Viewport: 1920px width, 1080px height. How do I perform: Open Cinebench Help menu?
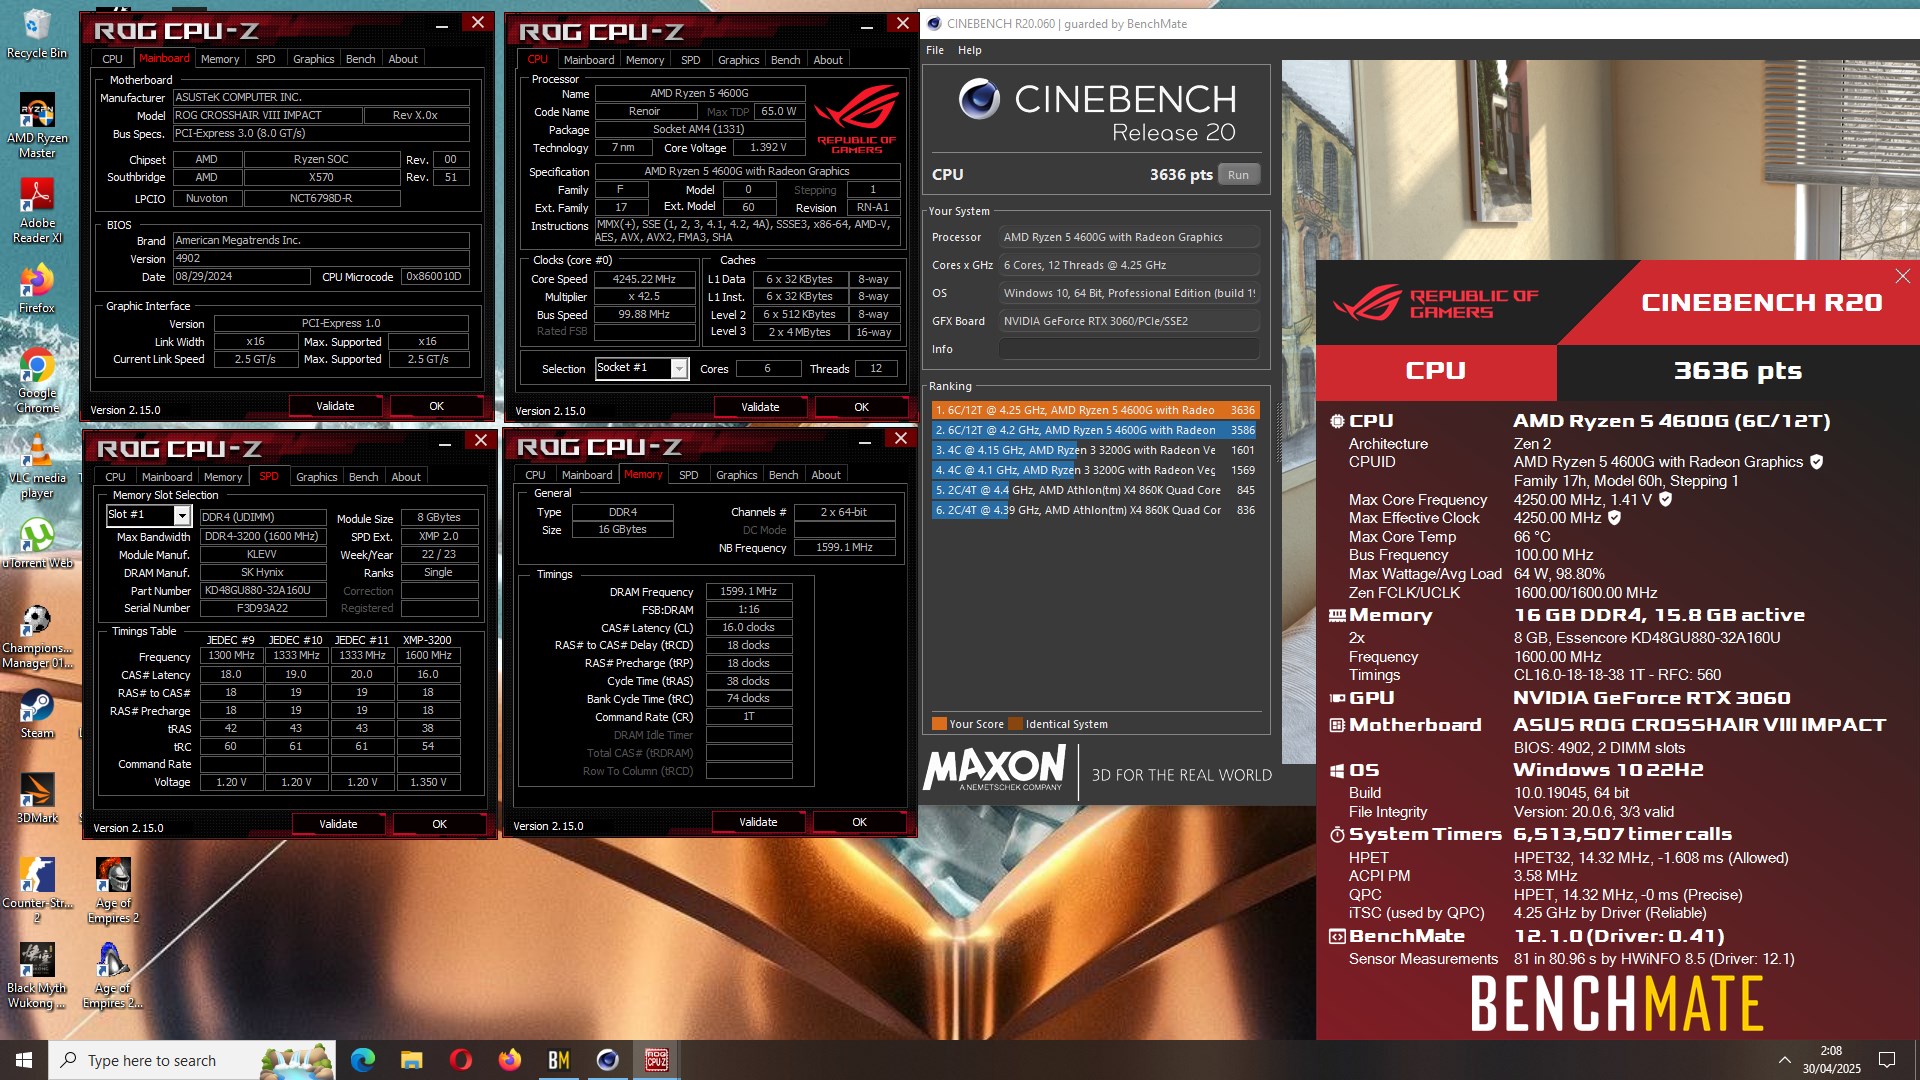click(x=969, y=50)
